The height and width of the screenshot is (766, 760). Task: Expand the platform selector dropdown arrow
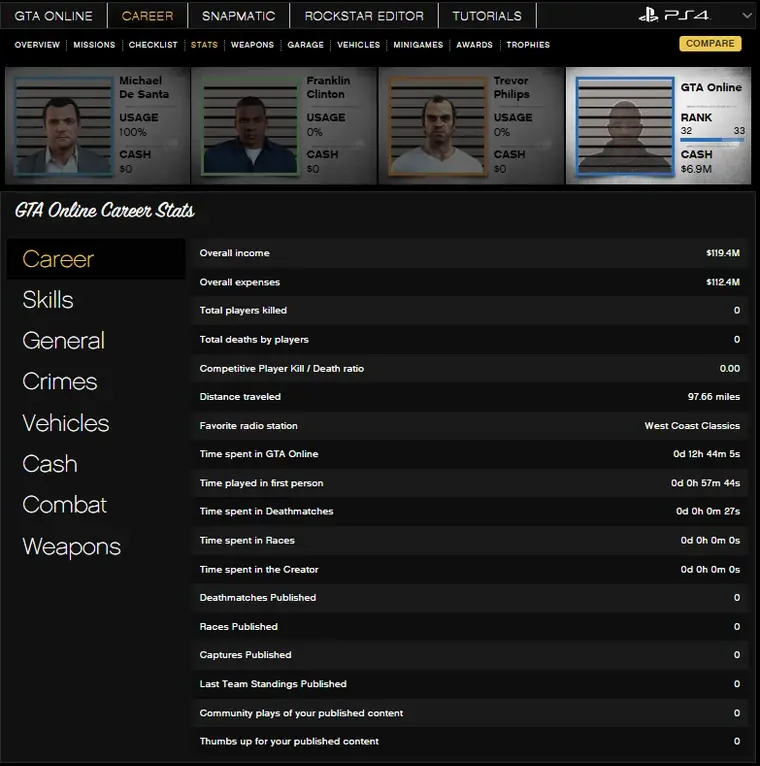(x=746, y=16)
